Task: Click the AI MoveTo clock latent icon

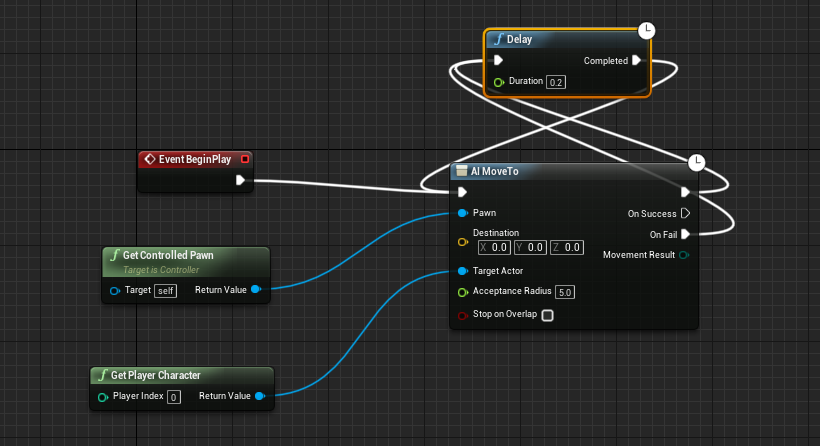Action: pyautogui.click(x=696, y=163)
